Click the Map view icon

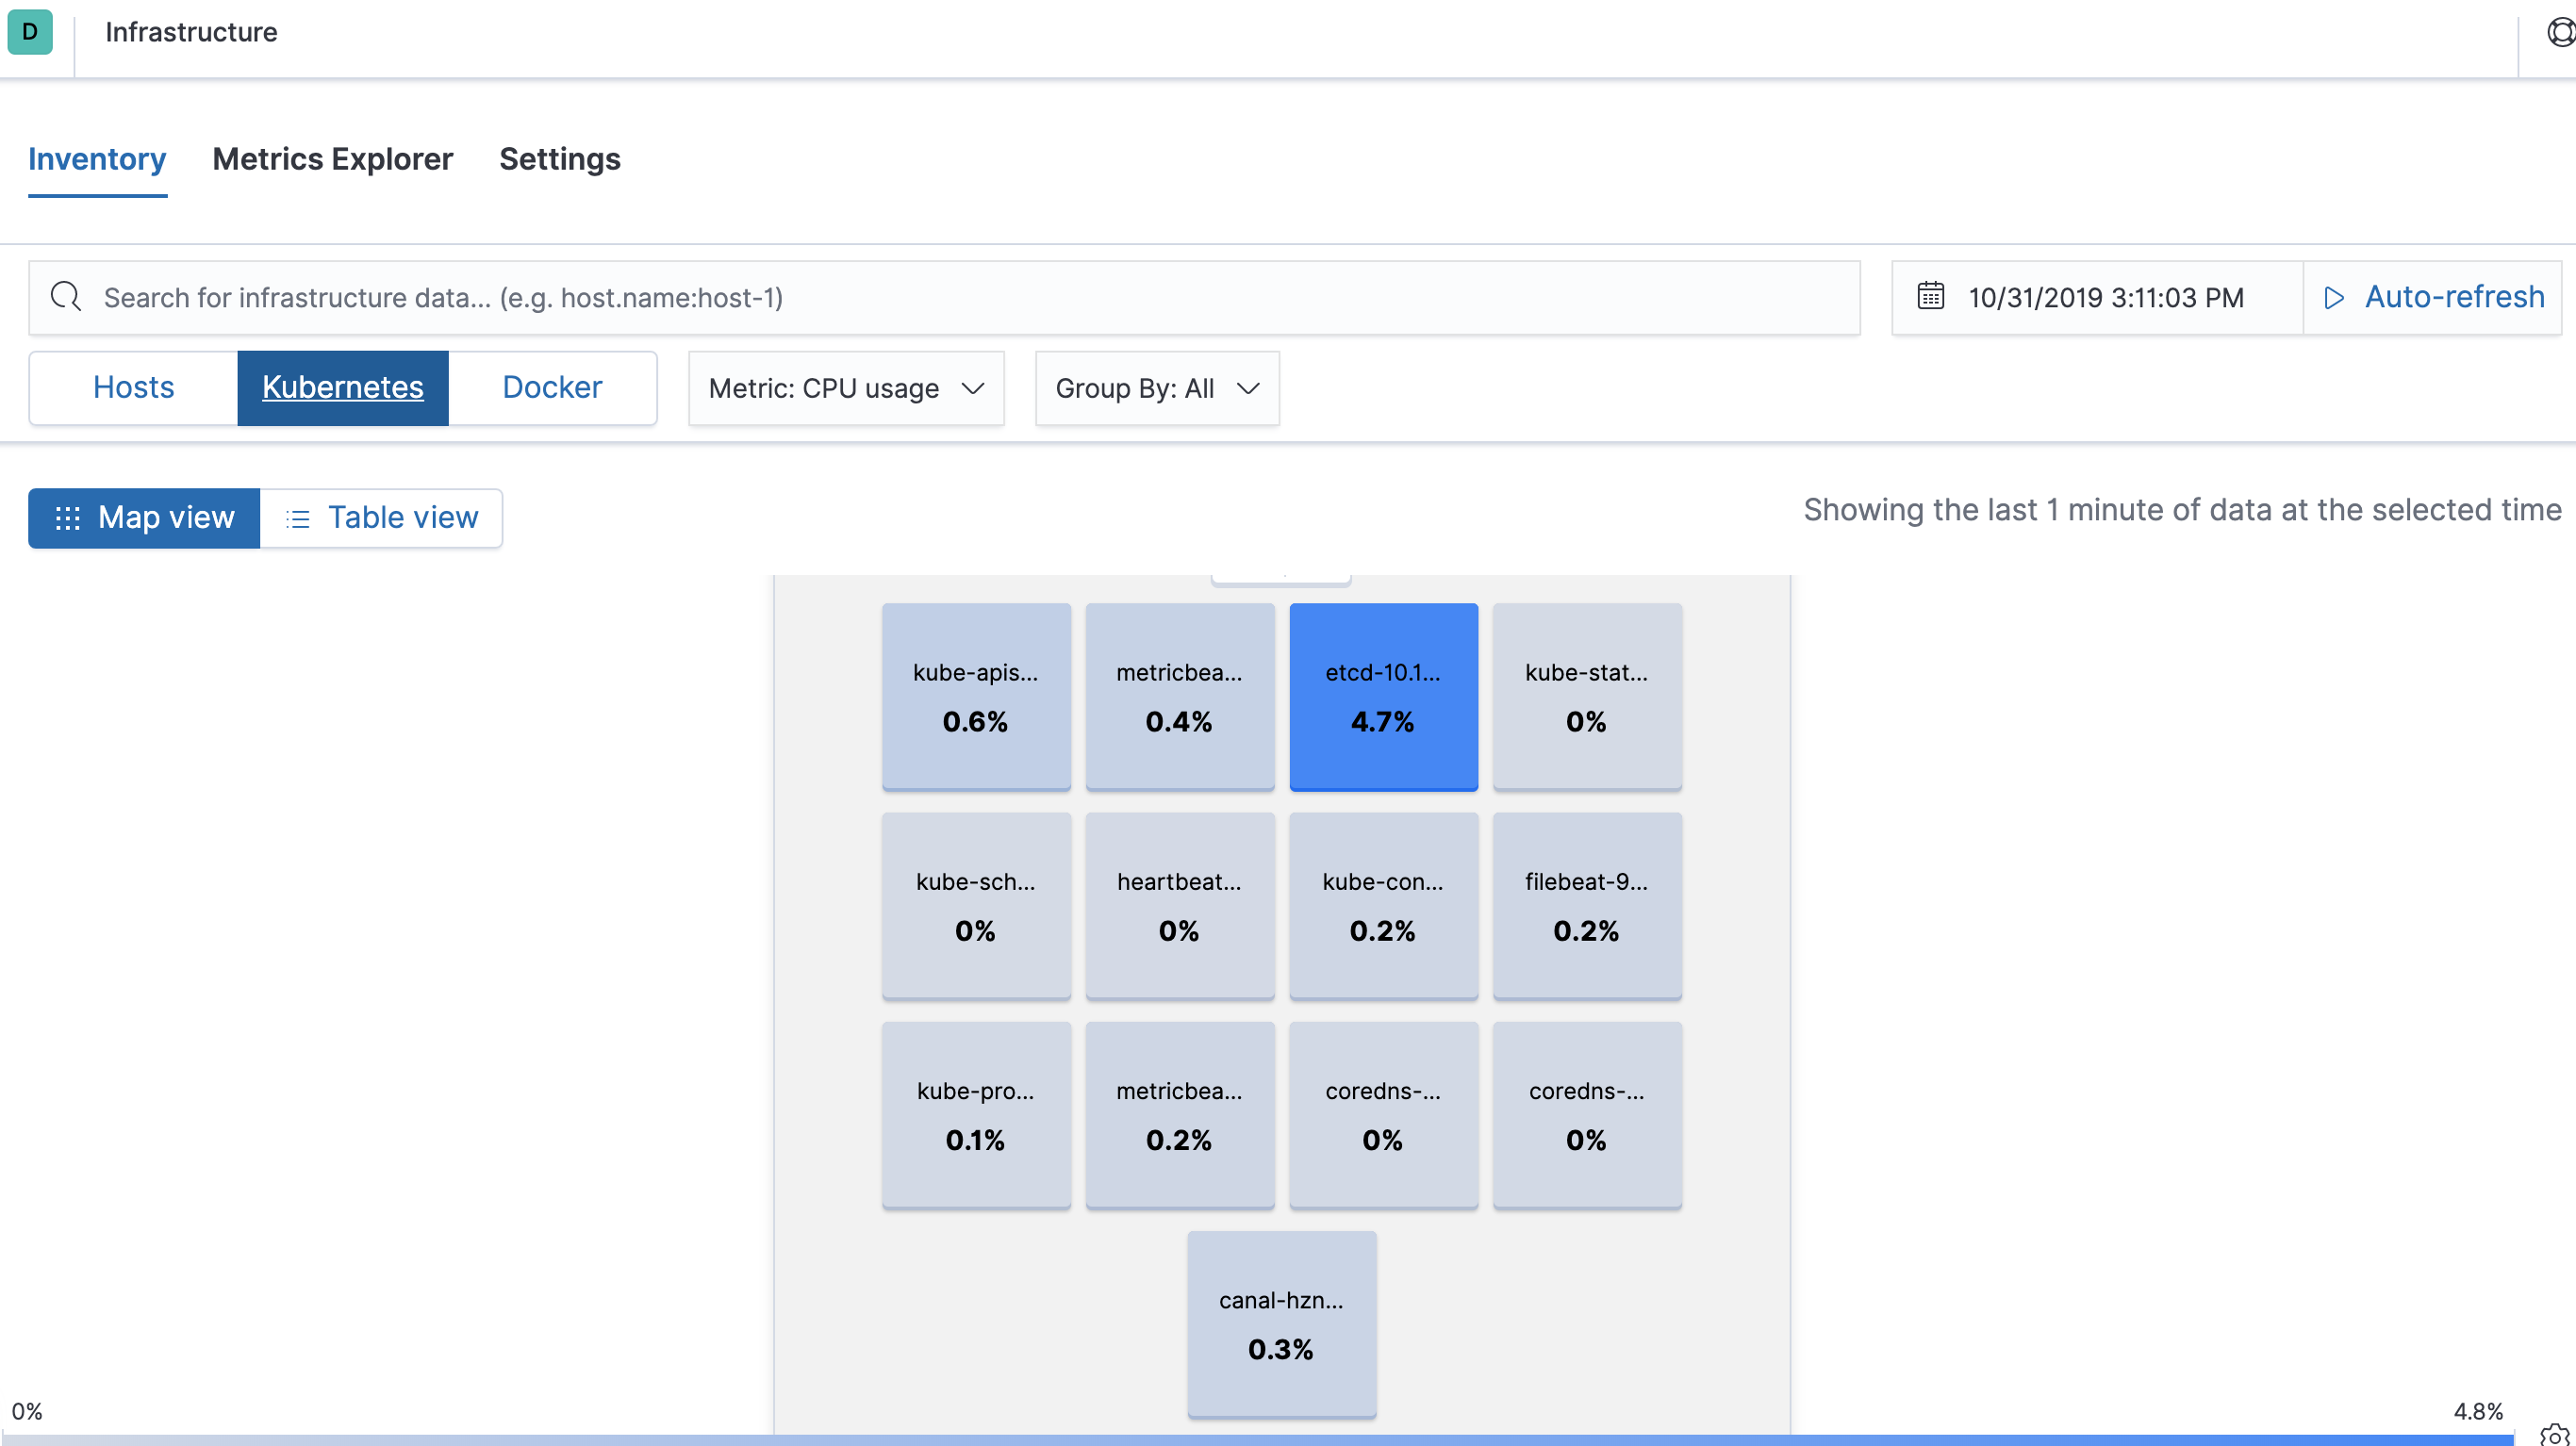67,518
